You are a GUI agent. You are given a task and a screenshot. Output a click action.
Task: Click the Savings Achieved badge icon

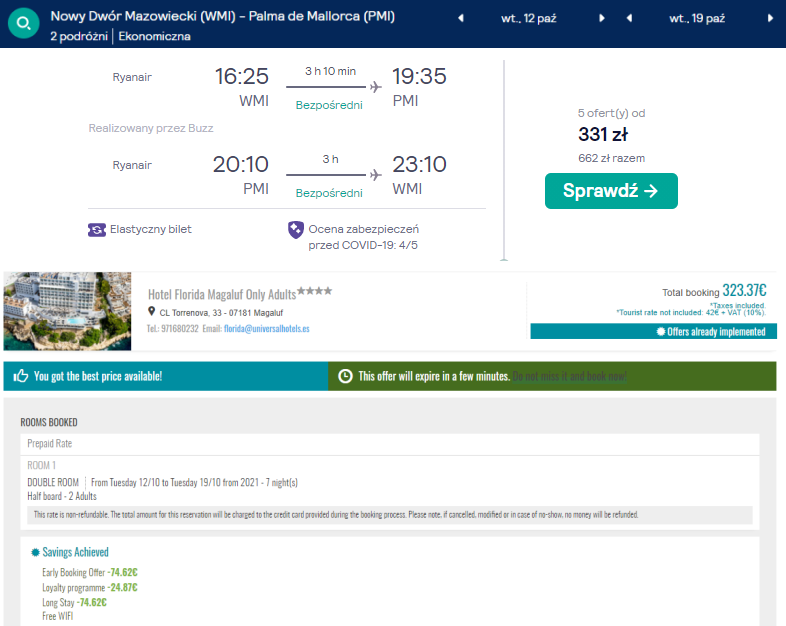pos(35,552)
